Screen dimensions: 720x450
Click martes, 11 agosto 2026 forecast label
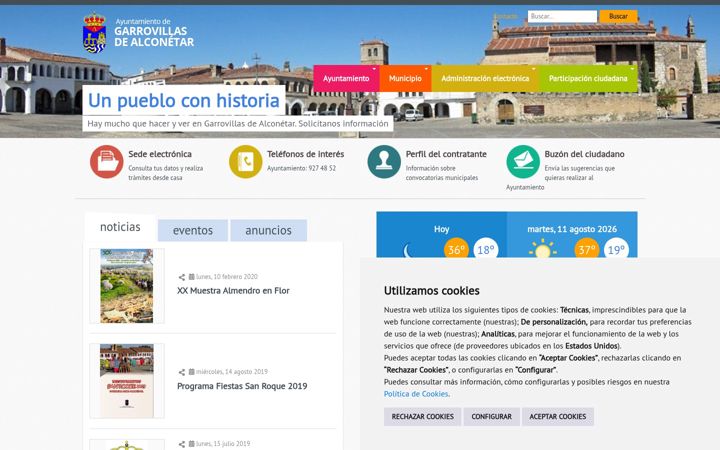click(572, 229)
